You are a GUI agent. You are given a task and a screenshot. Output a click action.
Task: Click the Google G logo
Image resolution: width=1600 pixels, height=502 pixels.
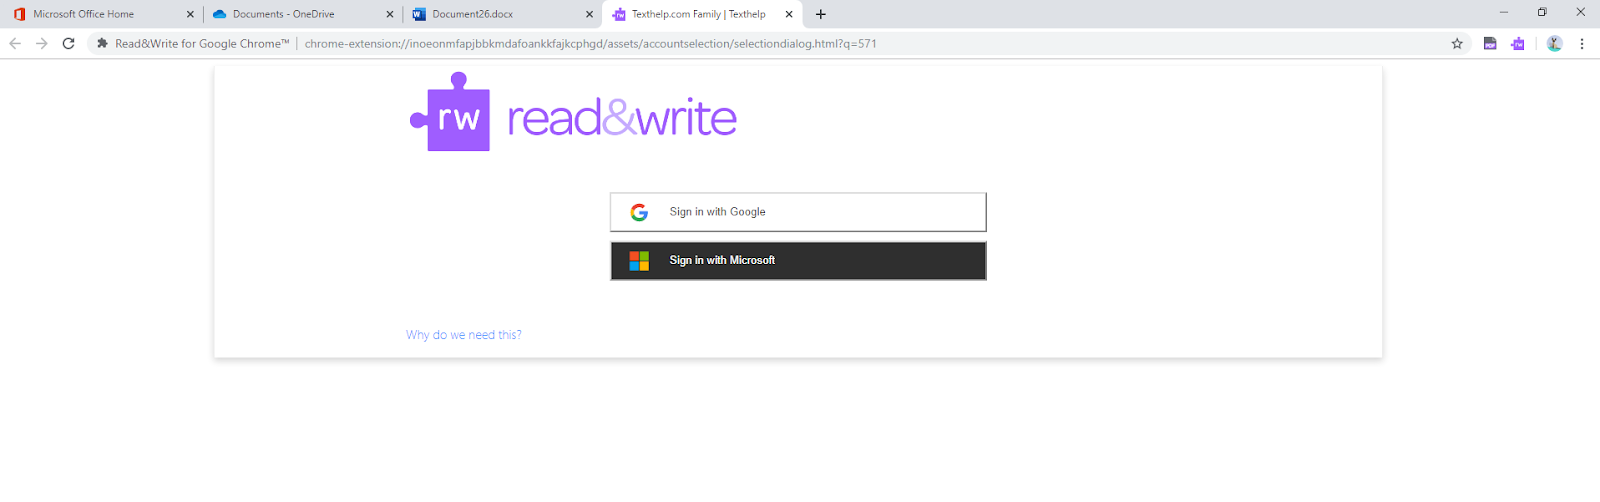coord(639,212)
